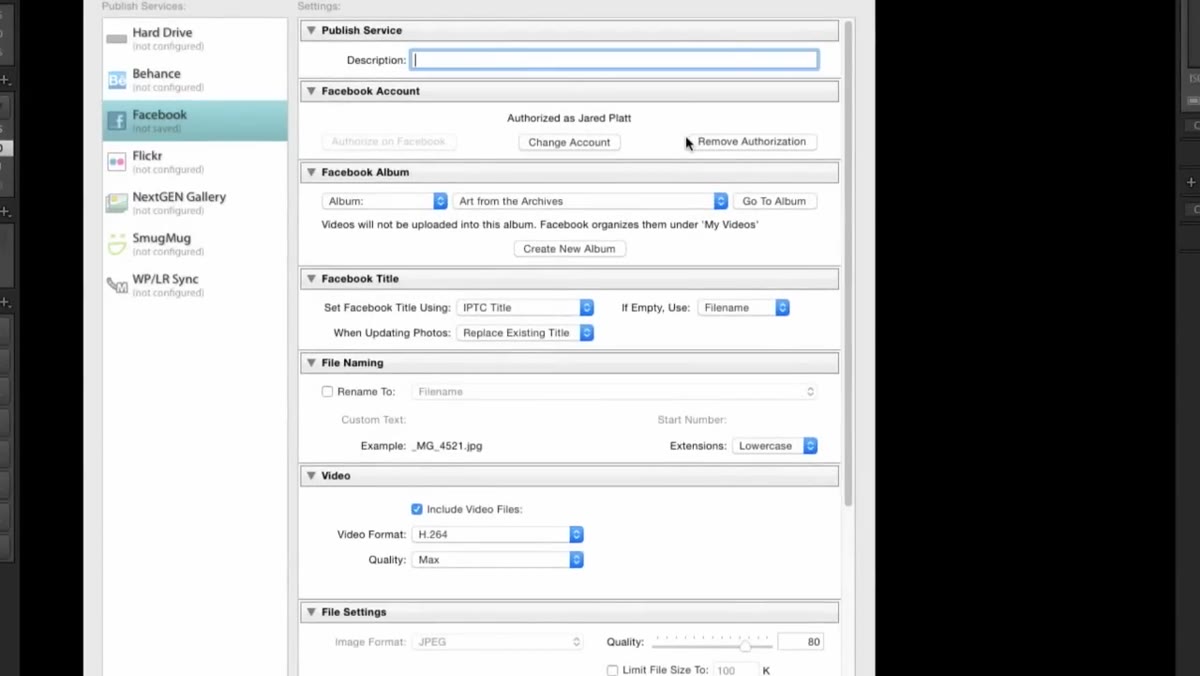Choose WP/LR Sync in Publish Services

(195, 285)
